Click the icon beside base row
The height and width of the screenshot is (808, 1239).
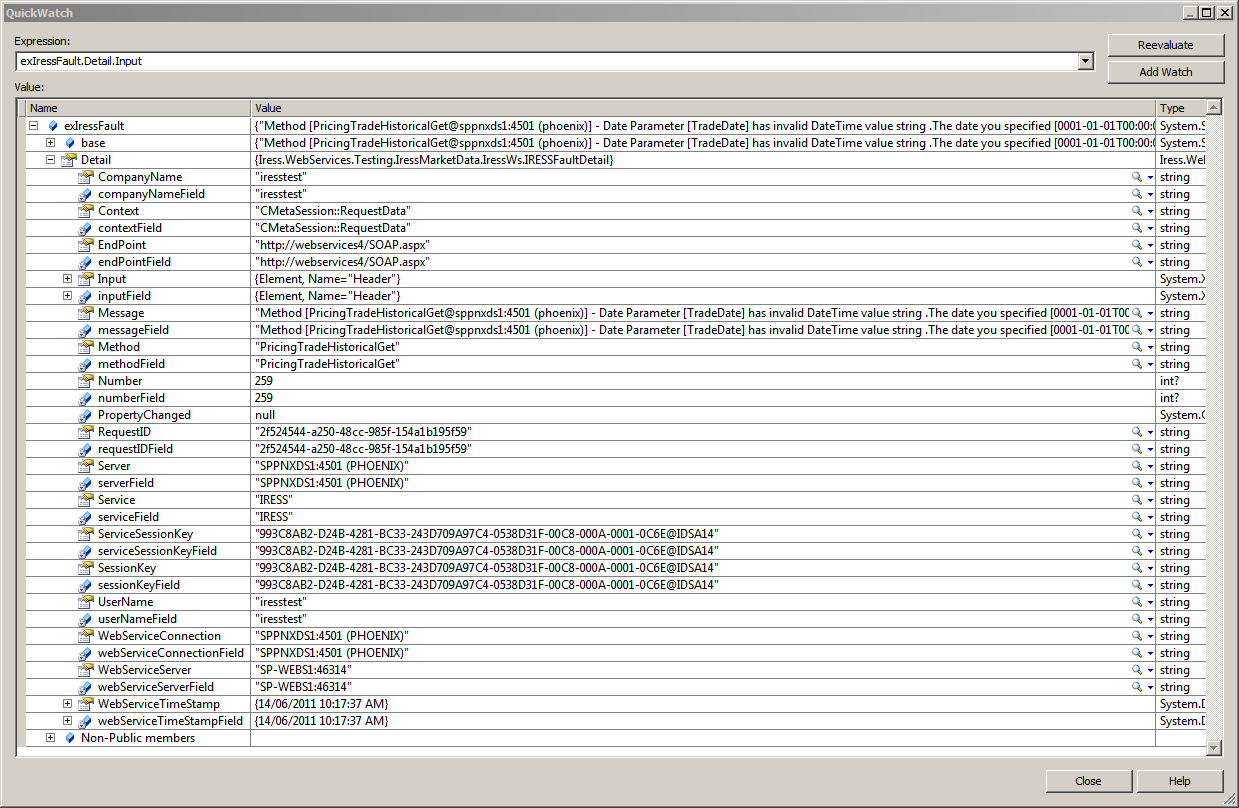(69, 143)
